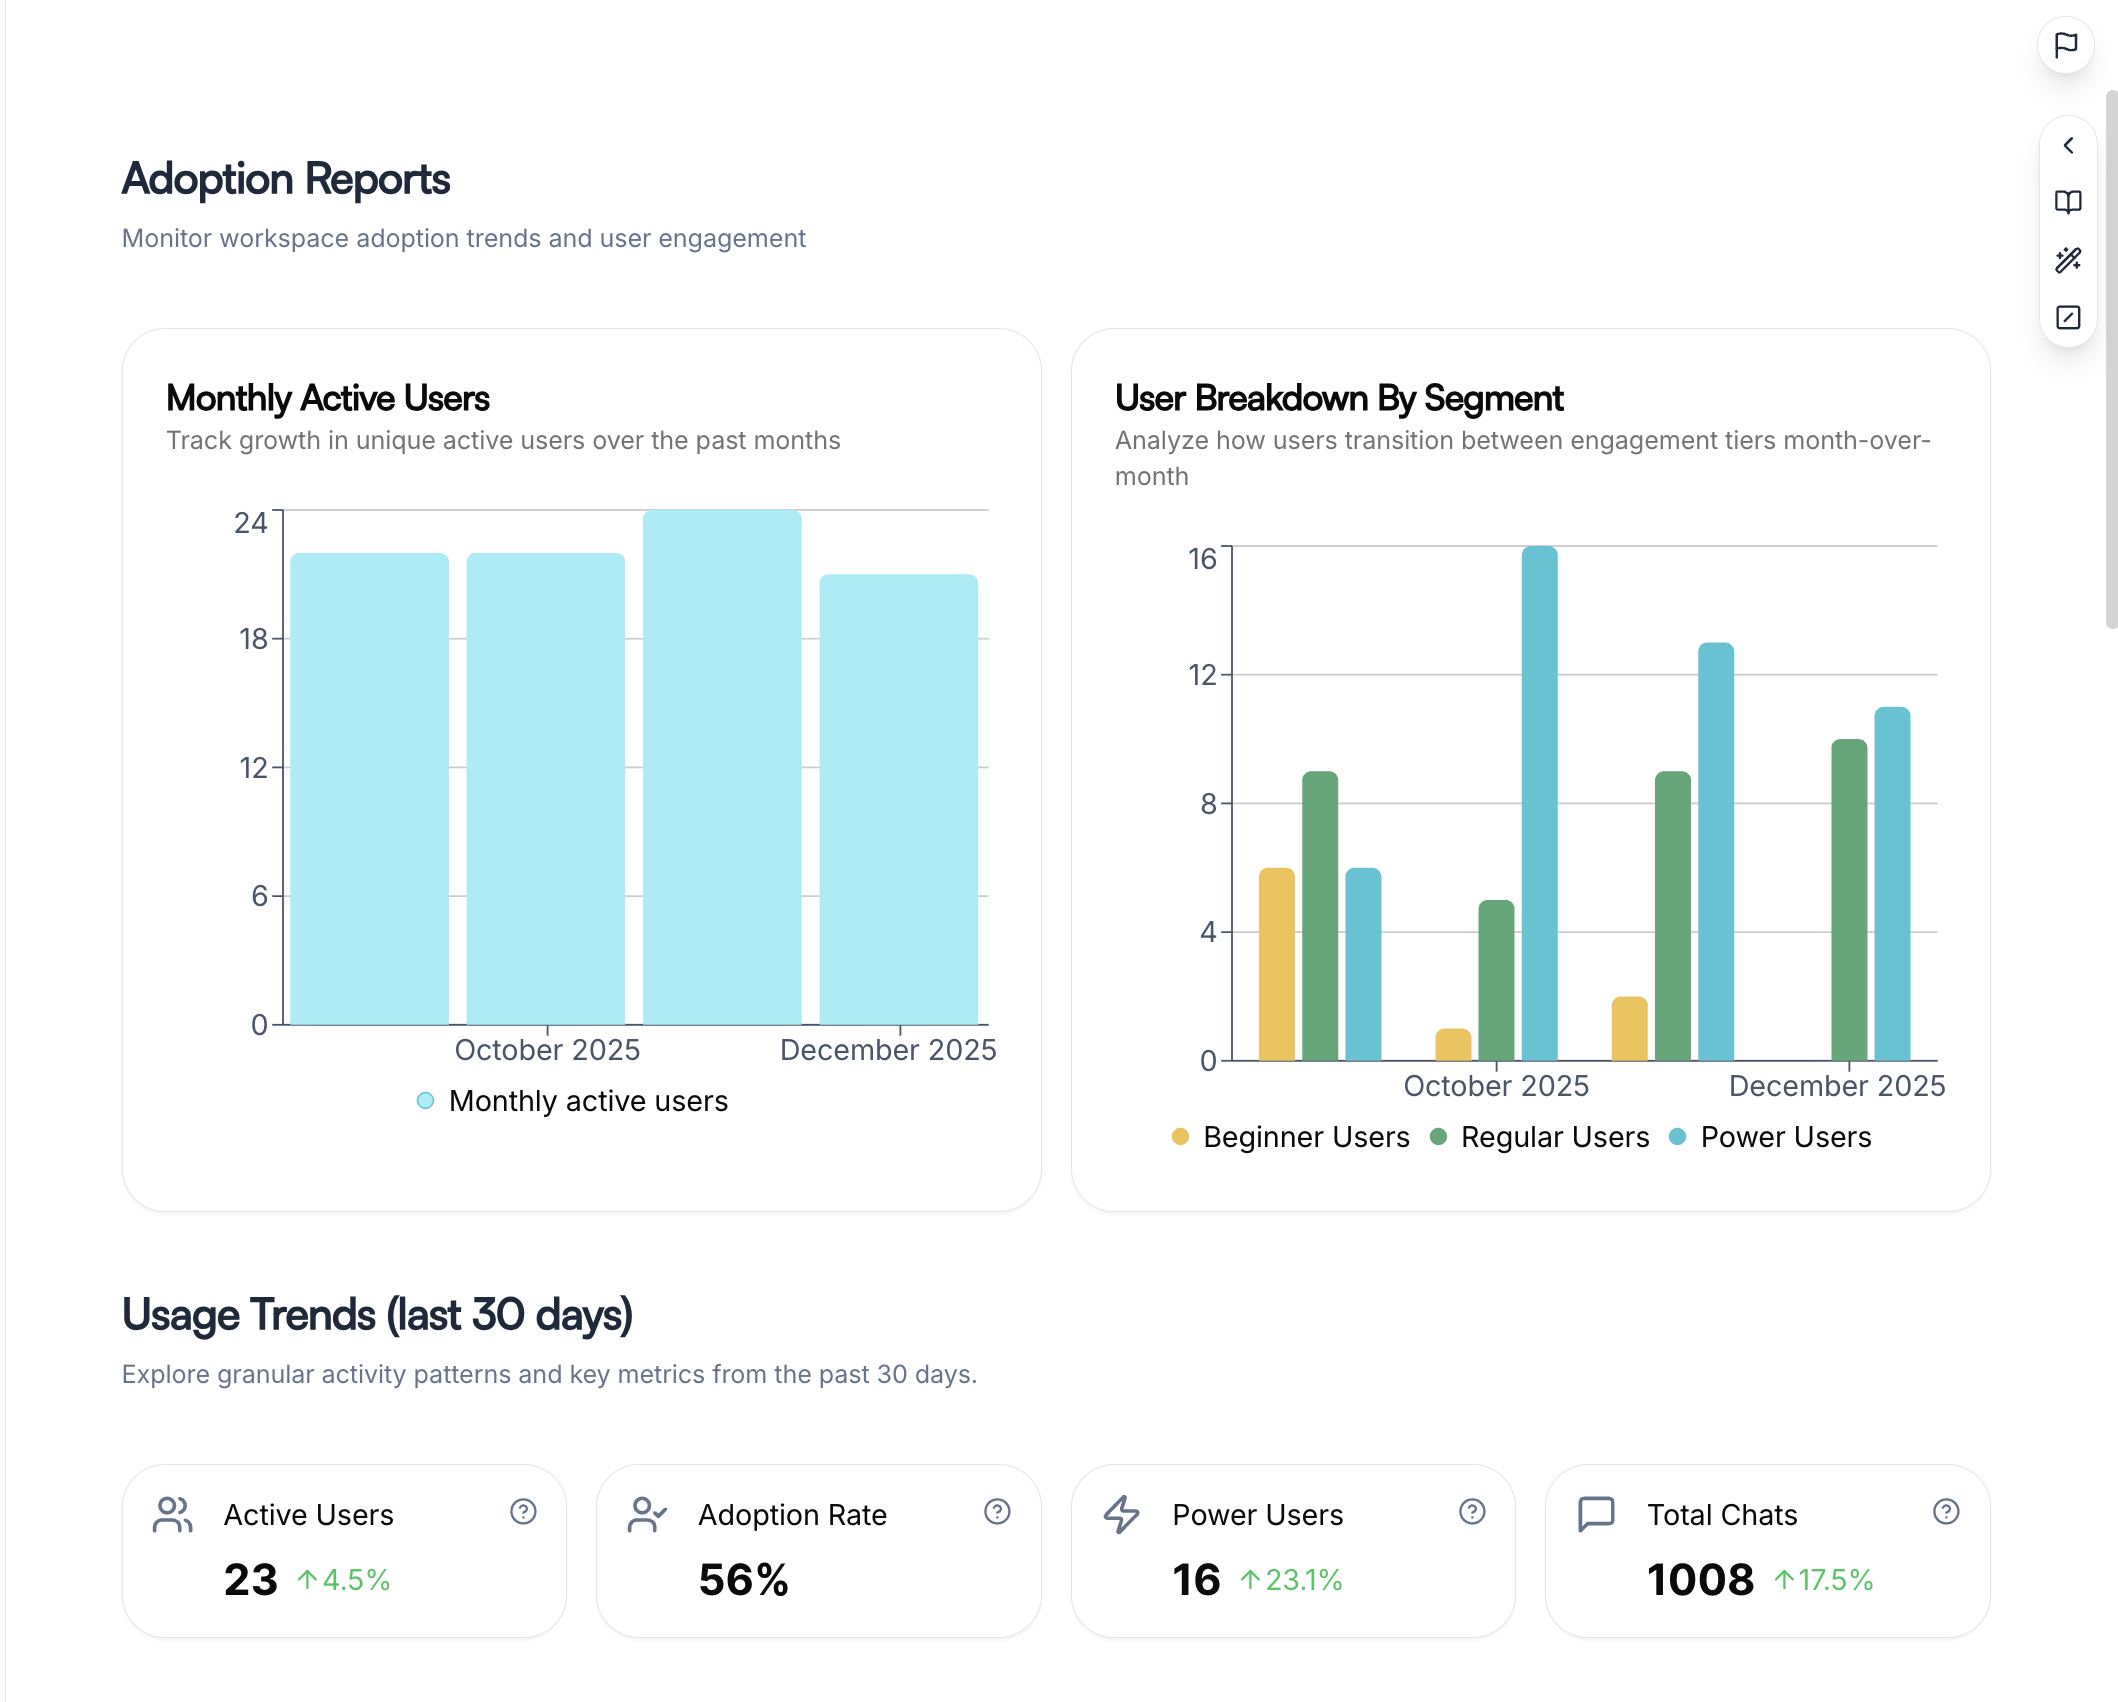The width and height of the screenshot is (2118, 1702).
Task: Click the lightning bolt Power Users icon
Action: [1122, 1514]
